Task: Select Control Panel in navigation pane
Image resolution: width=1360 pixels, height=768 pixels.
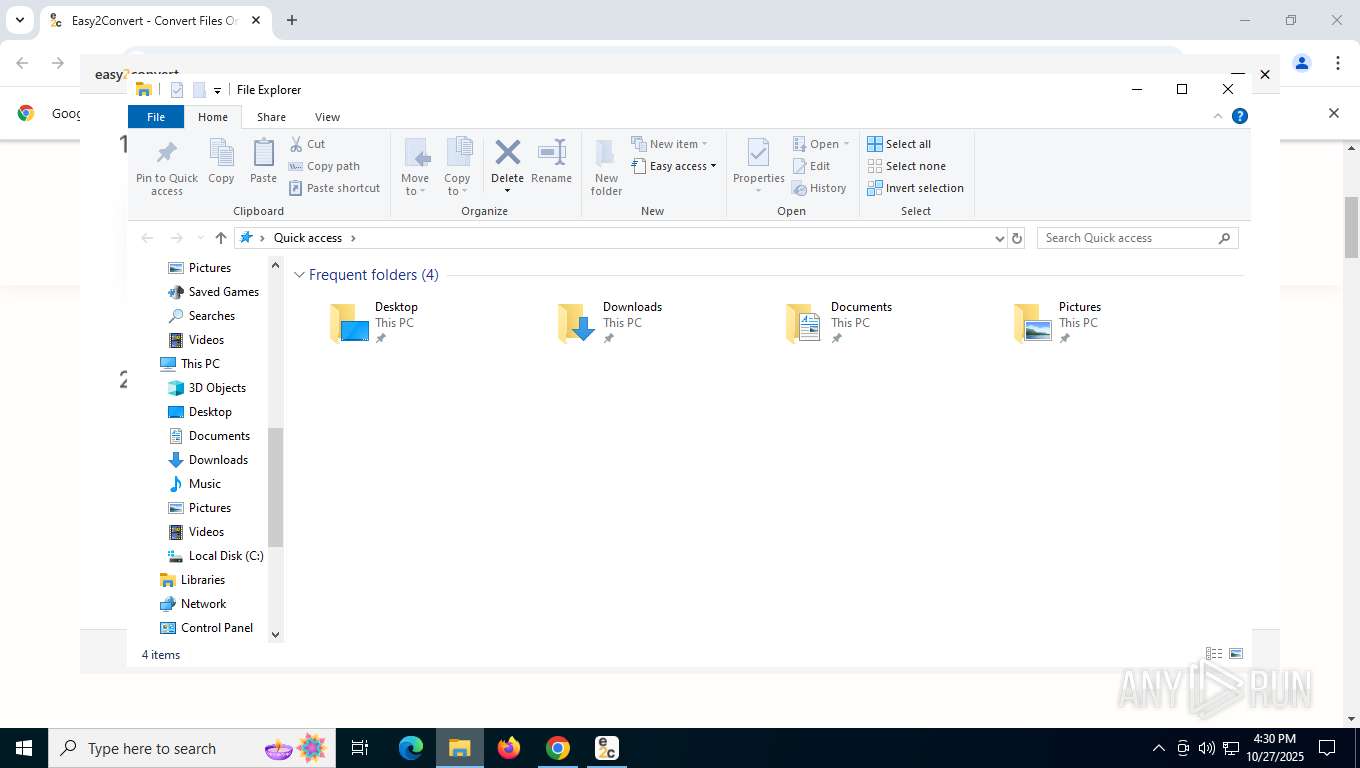Action: click(x=206, y=628)
